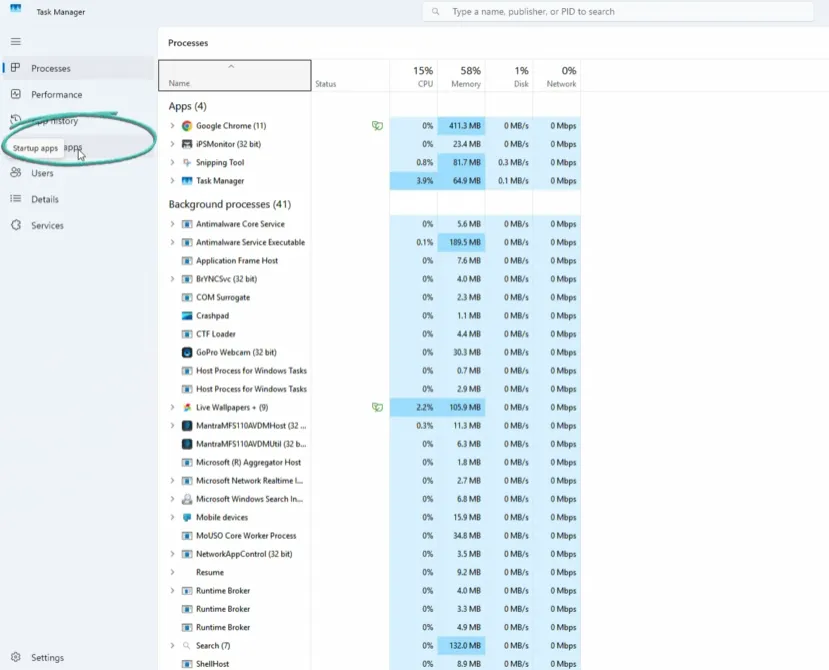Open the Services page
829x670 pixels.
(x=78, y=225)
